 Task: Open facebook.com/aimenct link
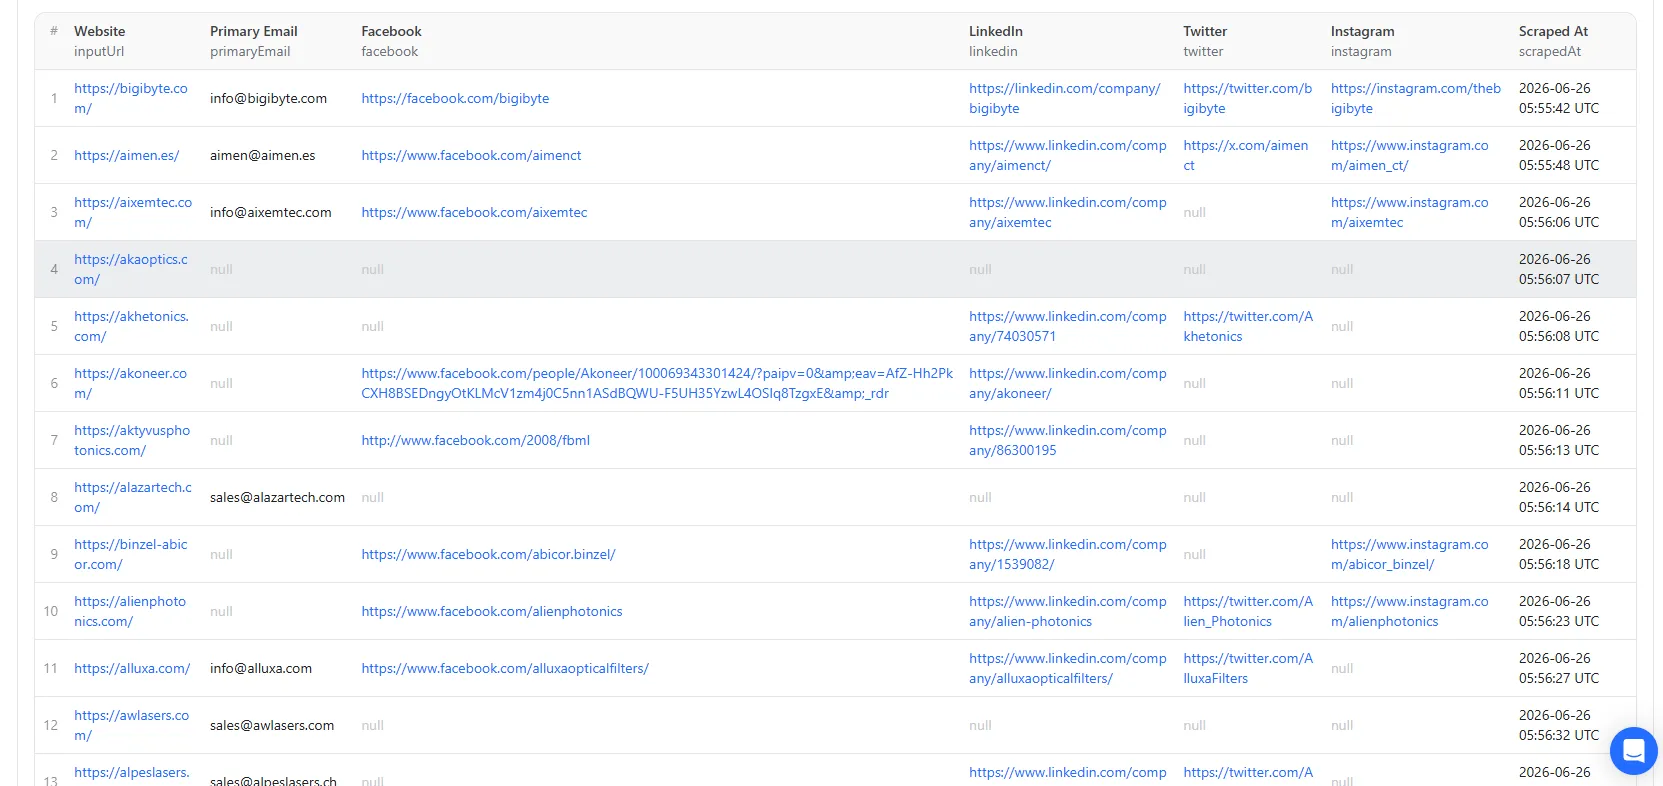[471, 155]
